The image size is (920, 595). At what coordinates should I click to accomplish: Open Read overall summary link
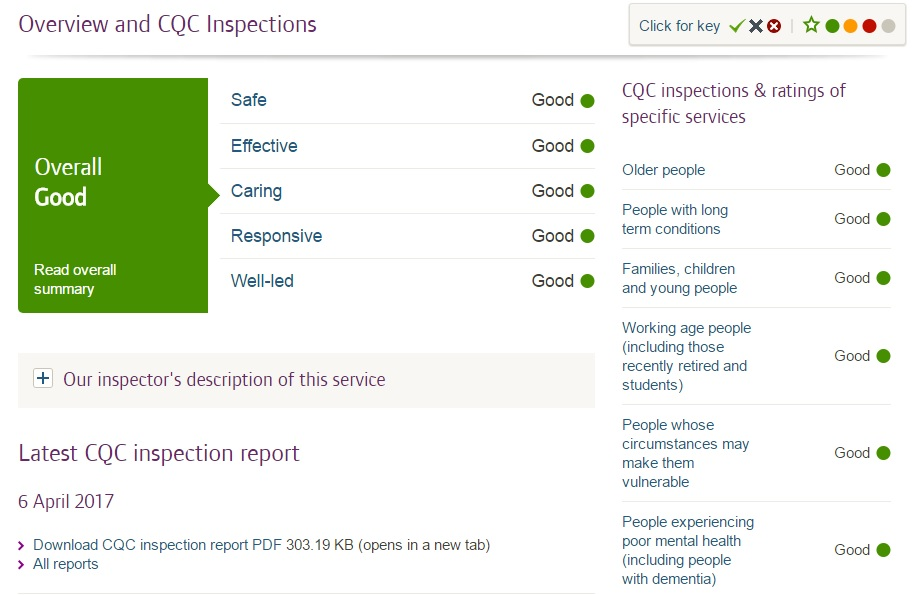point(75,279)
